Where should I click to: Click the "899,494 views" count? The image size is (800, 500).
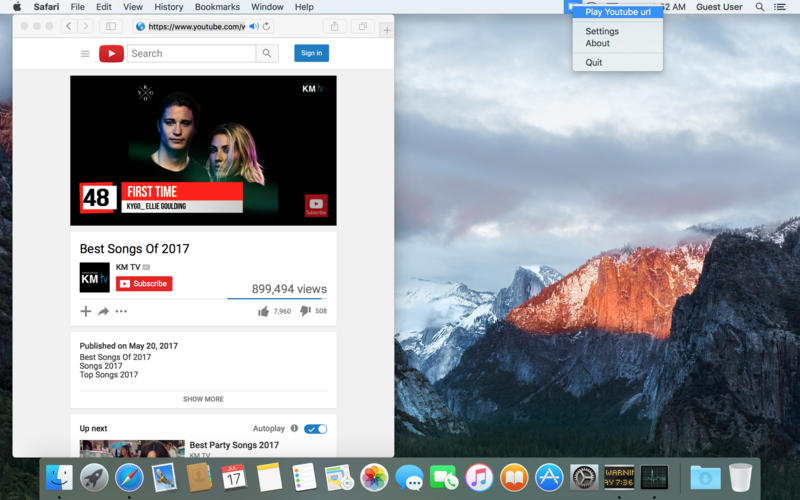289,289
